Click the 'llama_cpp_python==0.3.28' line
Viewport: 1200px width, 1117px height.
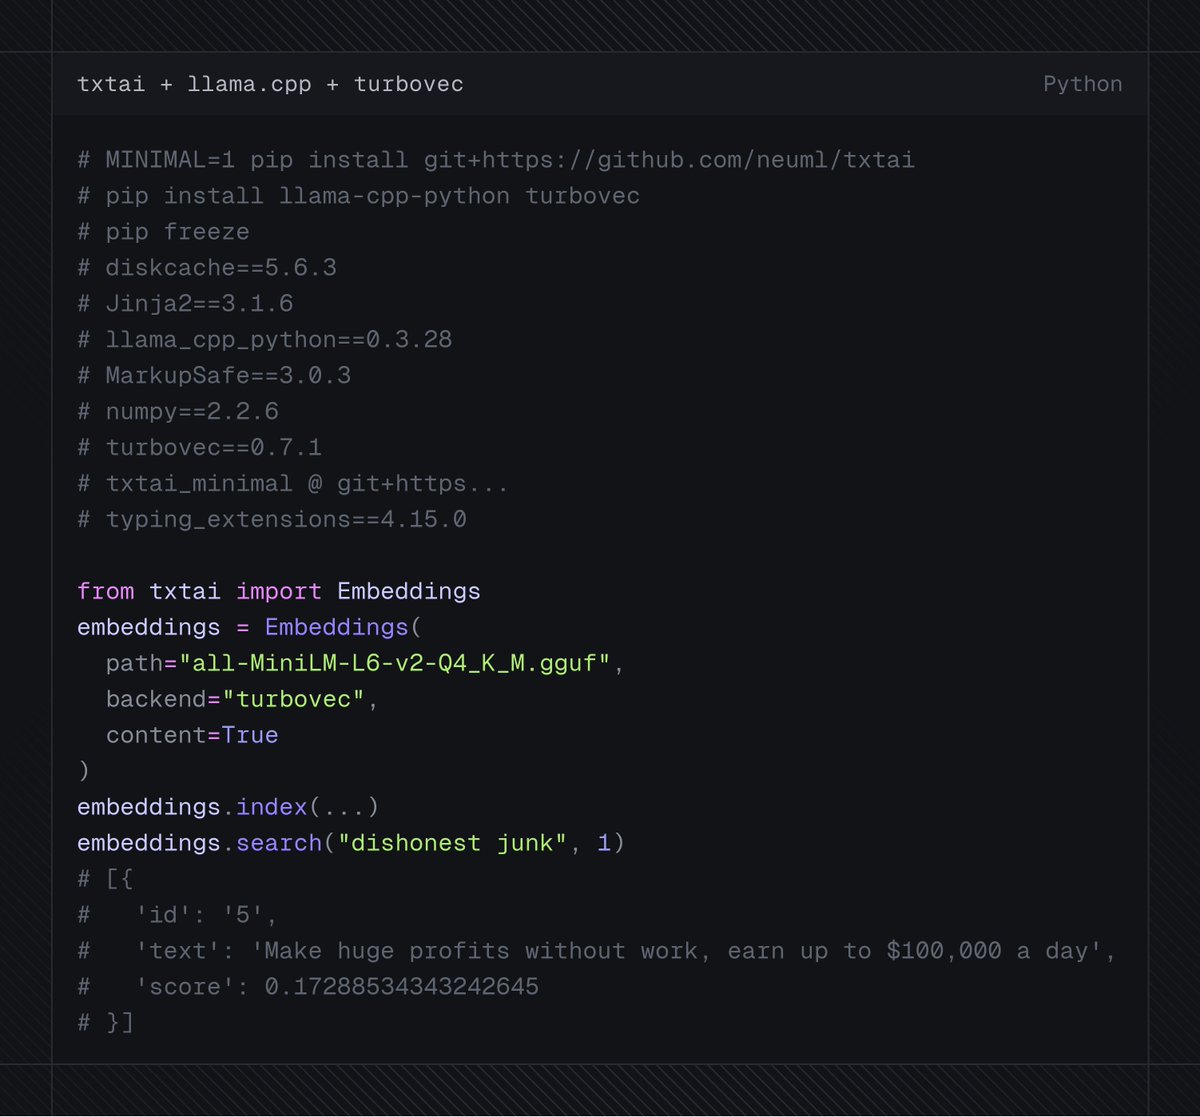[264, 340]
